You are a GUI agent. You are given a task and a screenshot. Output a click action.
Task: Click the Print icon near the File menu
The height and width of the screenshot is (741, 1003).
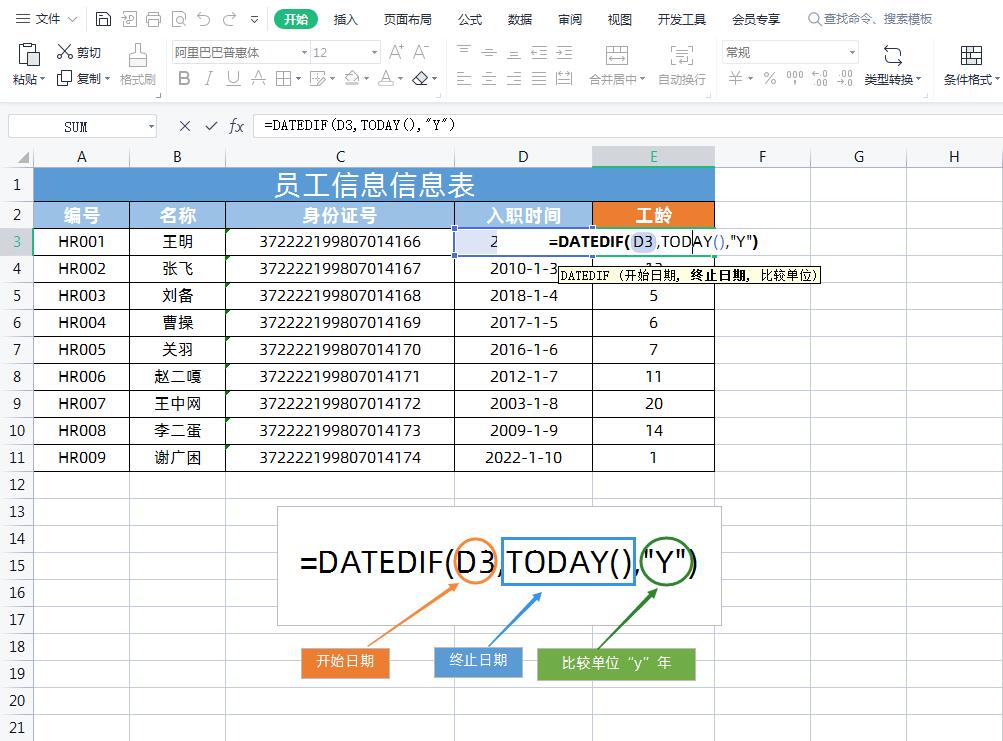pyautogui.click(x=153, y=18)
